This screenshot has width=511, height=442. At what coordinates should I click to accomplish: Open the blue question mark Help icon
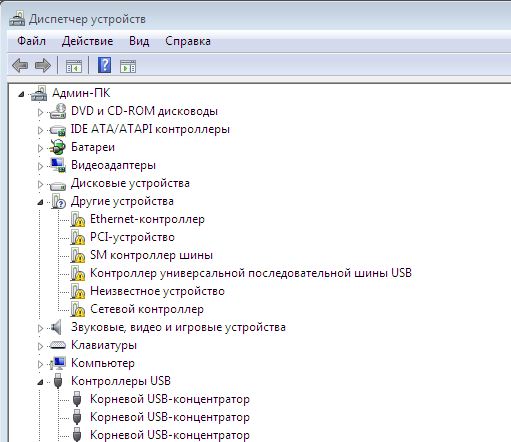tap(104, 65)
